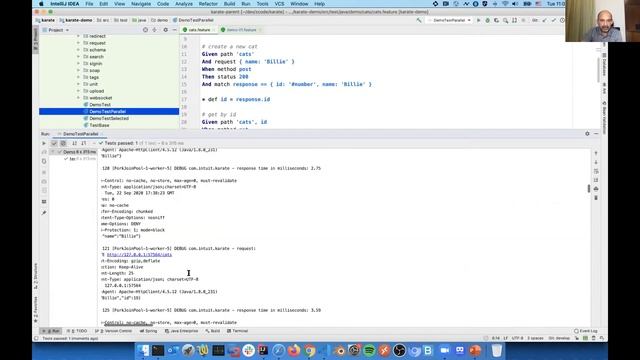Rerun the test using the Run panel play icon

tap(44, 143)
